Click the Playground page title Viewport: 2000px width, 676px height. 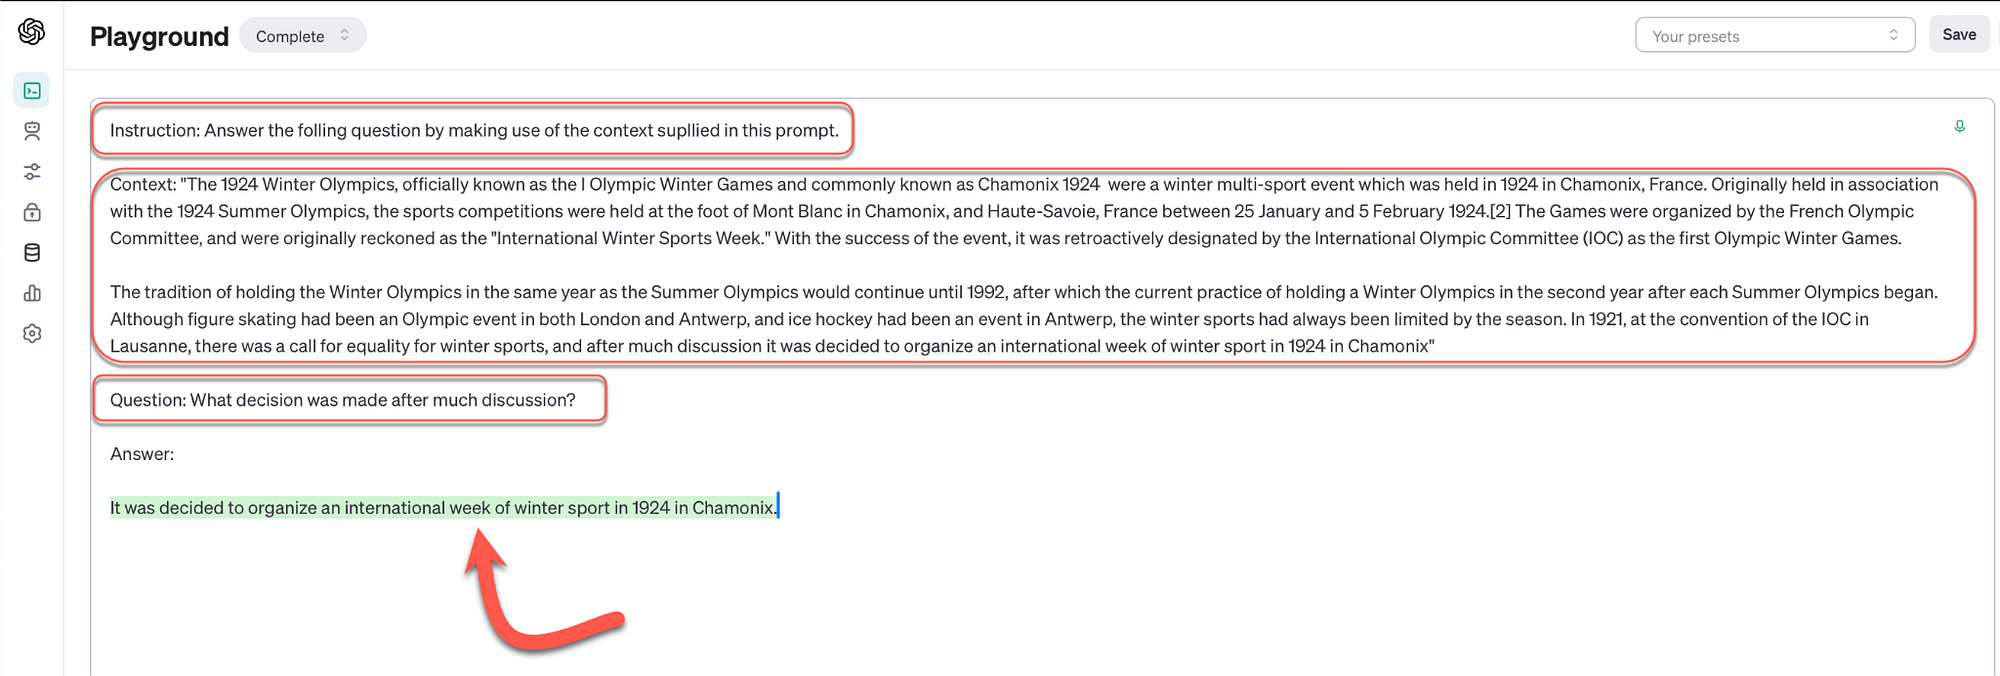pyautogui.click(x=160, y=37)
